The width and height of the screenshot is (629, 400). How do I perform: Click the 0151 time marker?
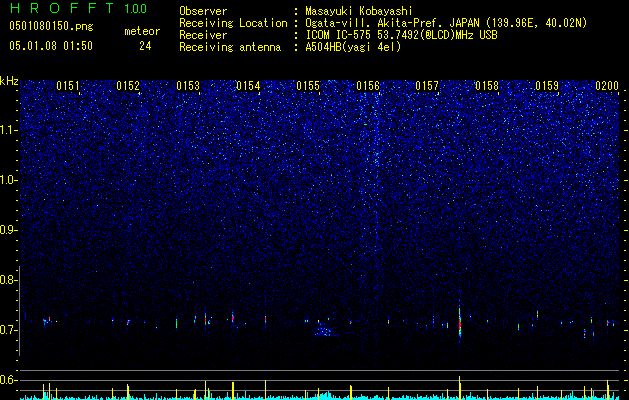[68, 85]
